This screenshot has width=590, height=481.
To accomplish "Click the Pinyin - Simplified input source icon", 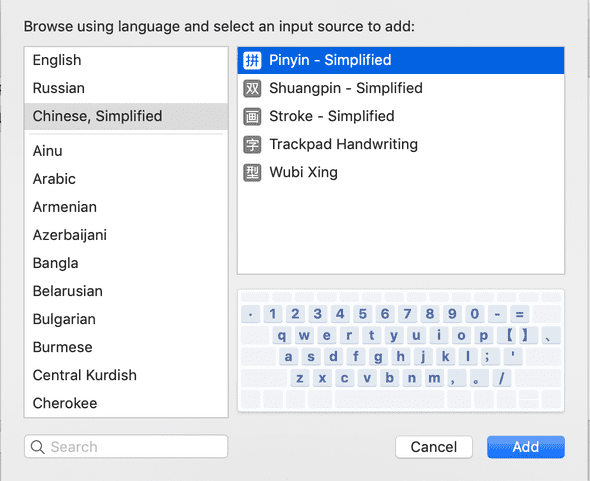I will pyautogui.click(x=252, y=60).
